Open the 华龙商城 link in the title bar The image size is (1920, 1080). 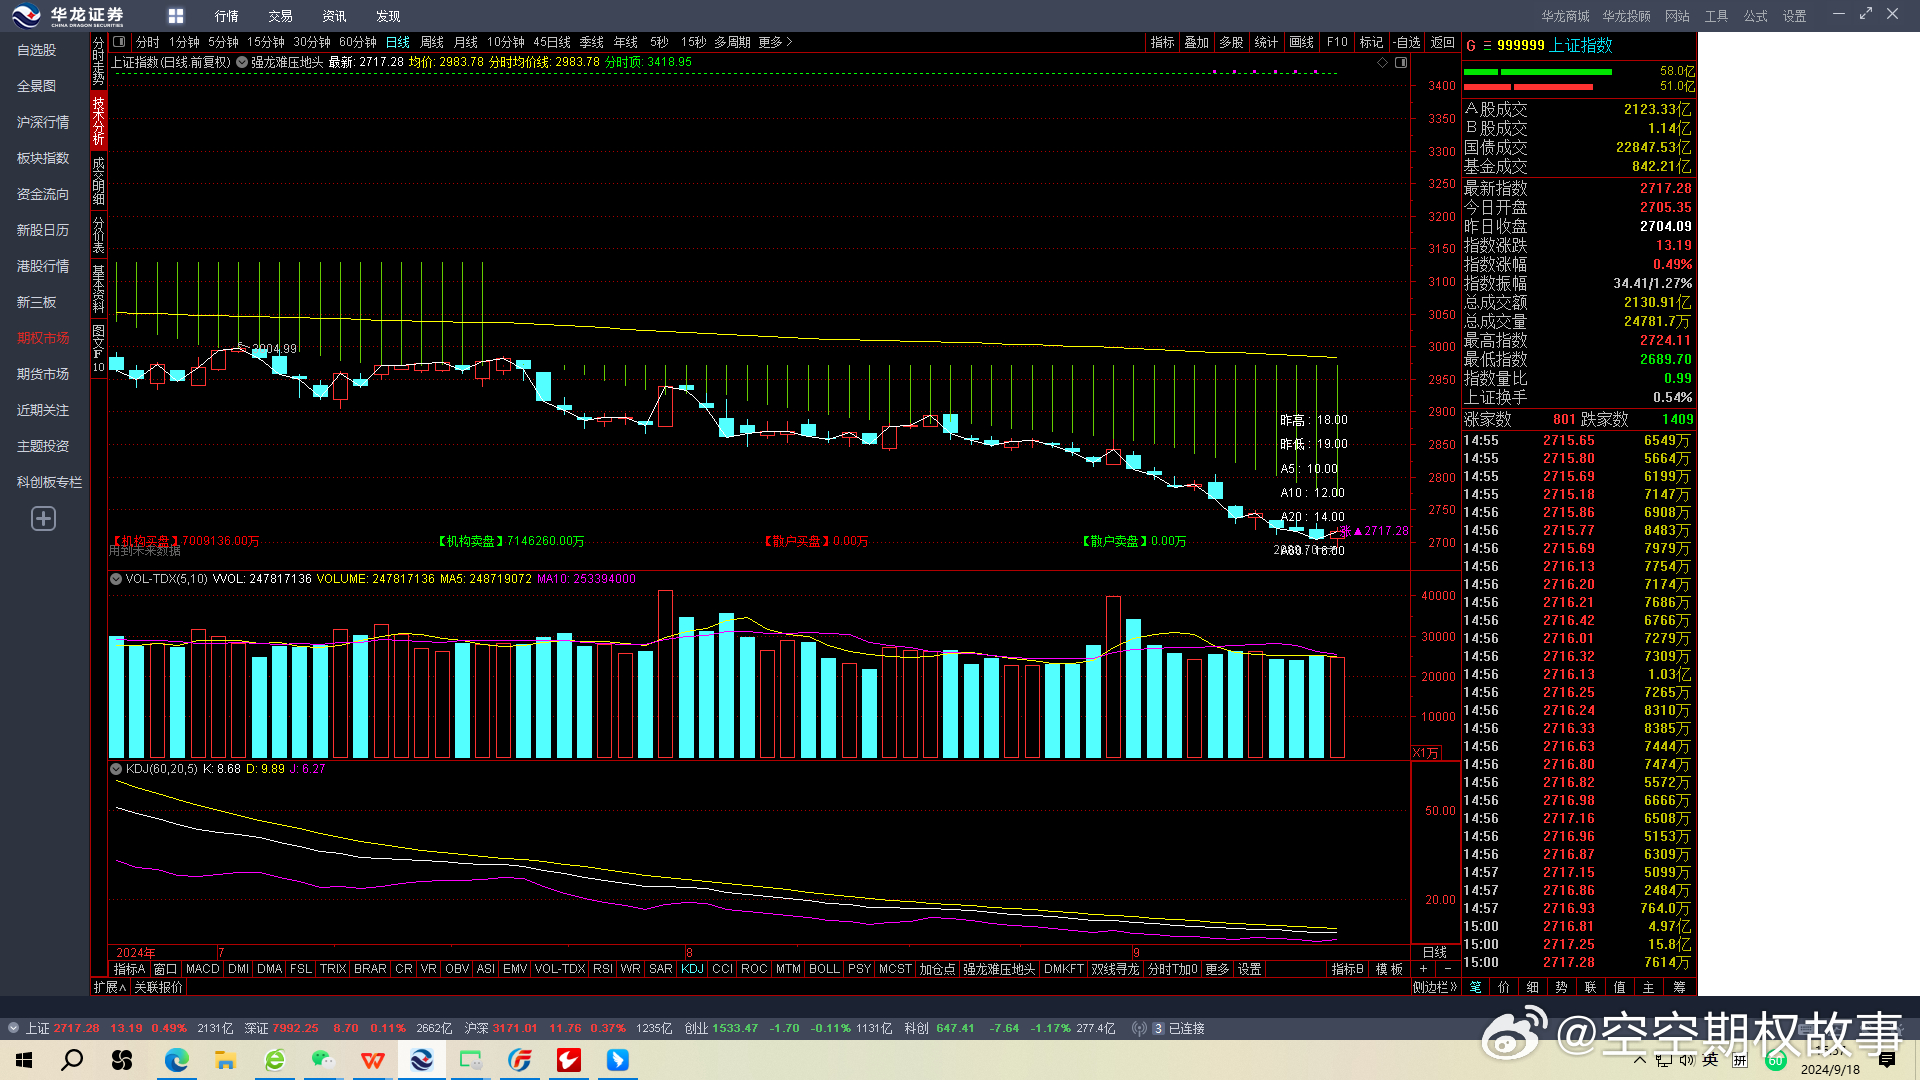(x=1565, y=16)
